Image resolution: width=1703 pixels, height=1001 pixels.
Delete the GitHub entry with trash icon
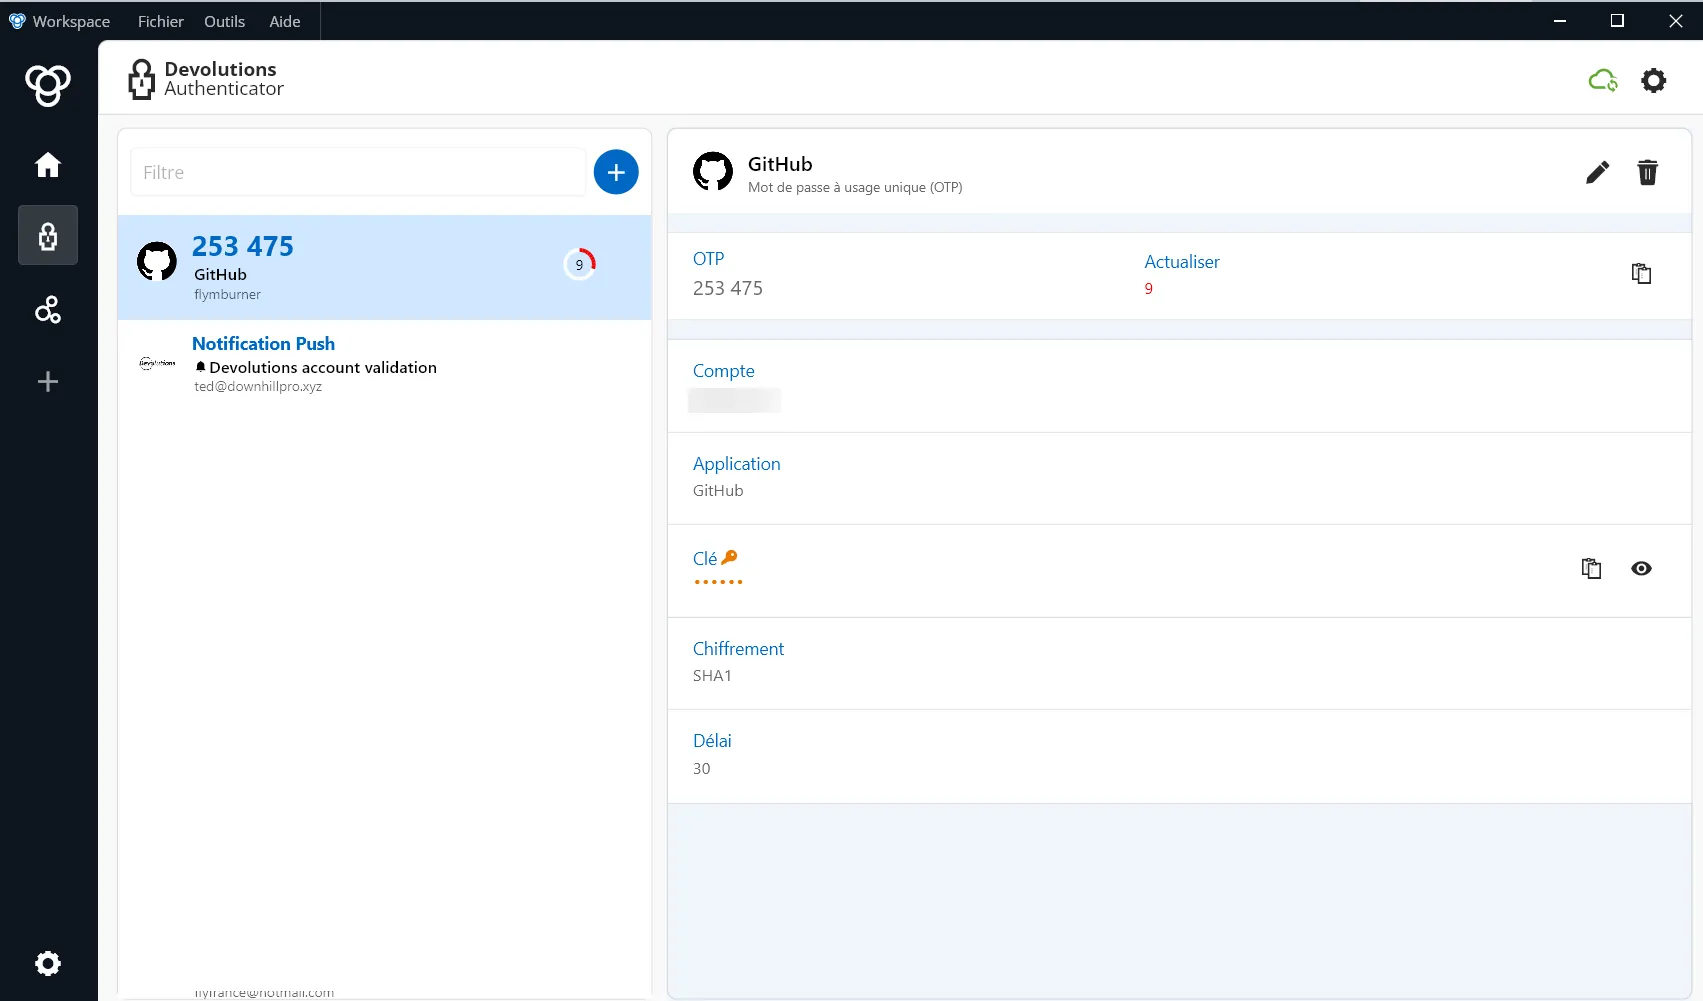(1647, 173)
